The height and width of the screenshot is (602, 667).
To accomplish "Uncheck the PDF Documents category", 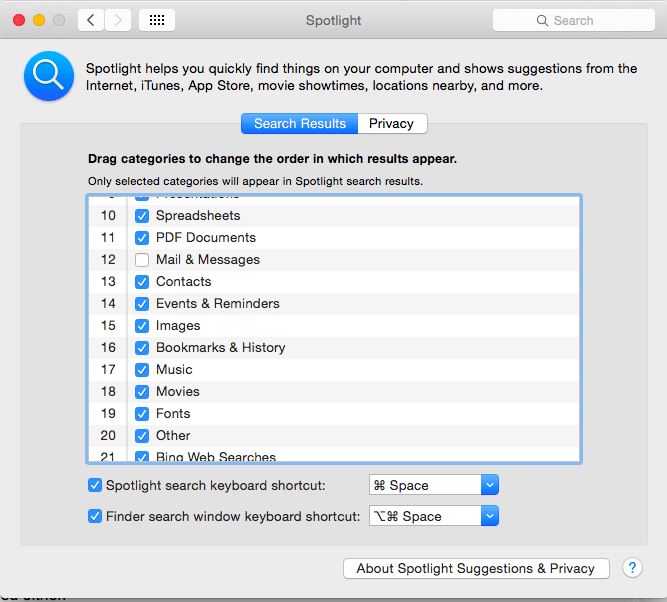I will [x=142, y=238].
